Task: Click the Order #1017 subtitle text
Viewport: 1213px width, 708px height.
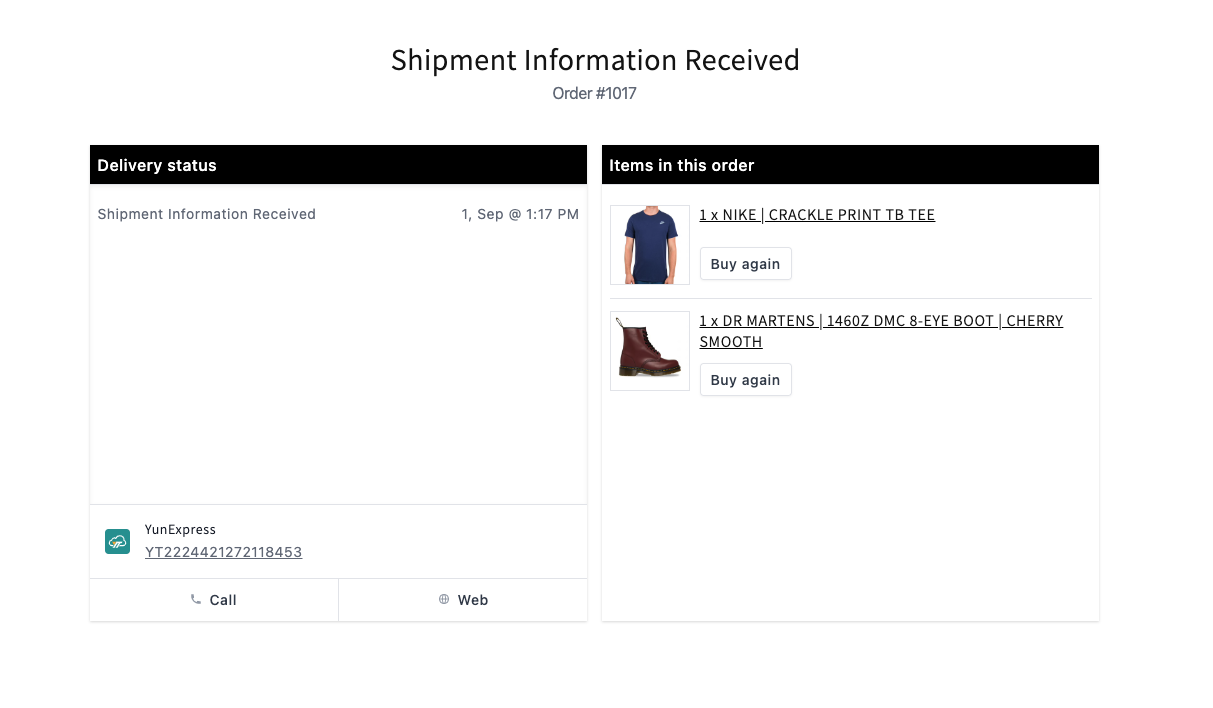Action: 594,94
